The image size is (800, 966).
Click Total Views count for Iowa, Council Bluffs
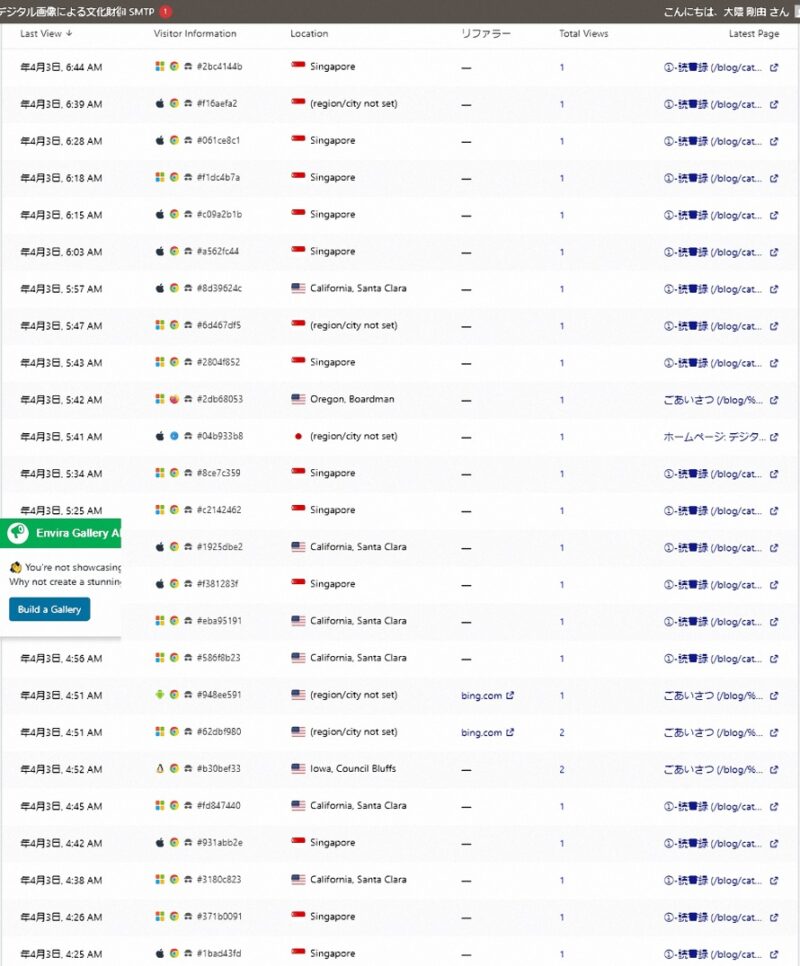[562, 769]
